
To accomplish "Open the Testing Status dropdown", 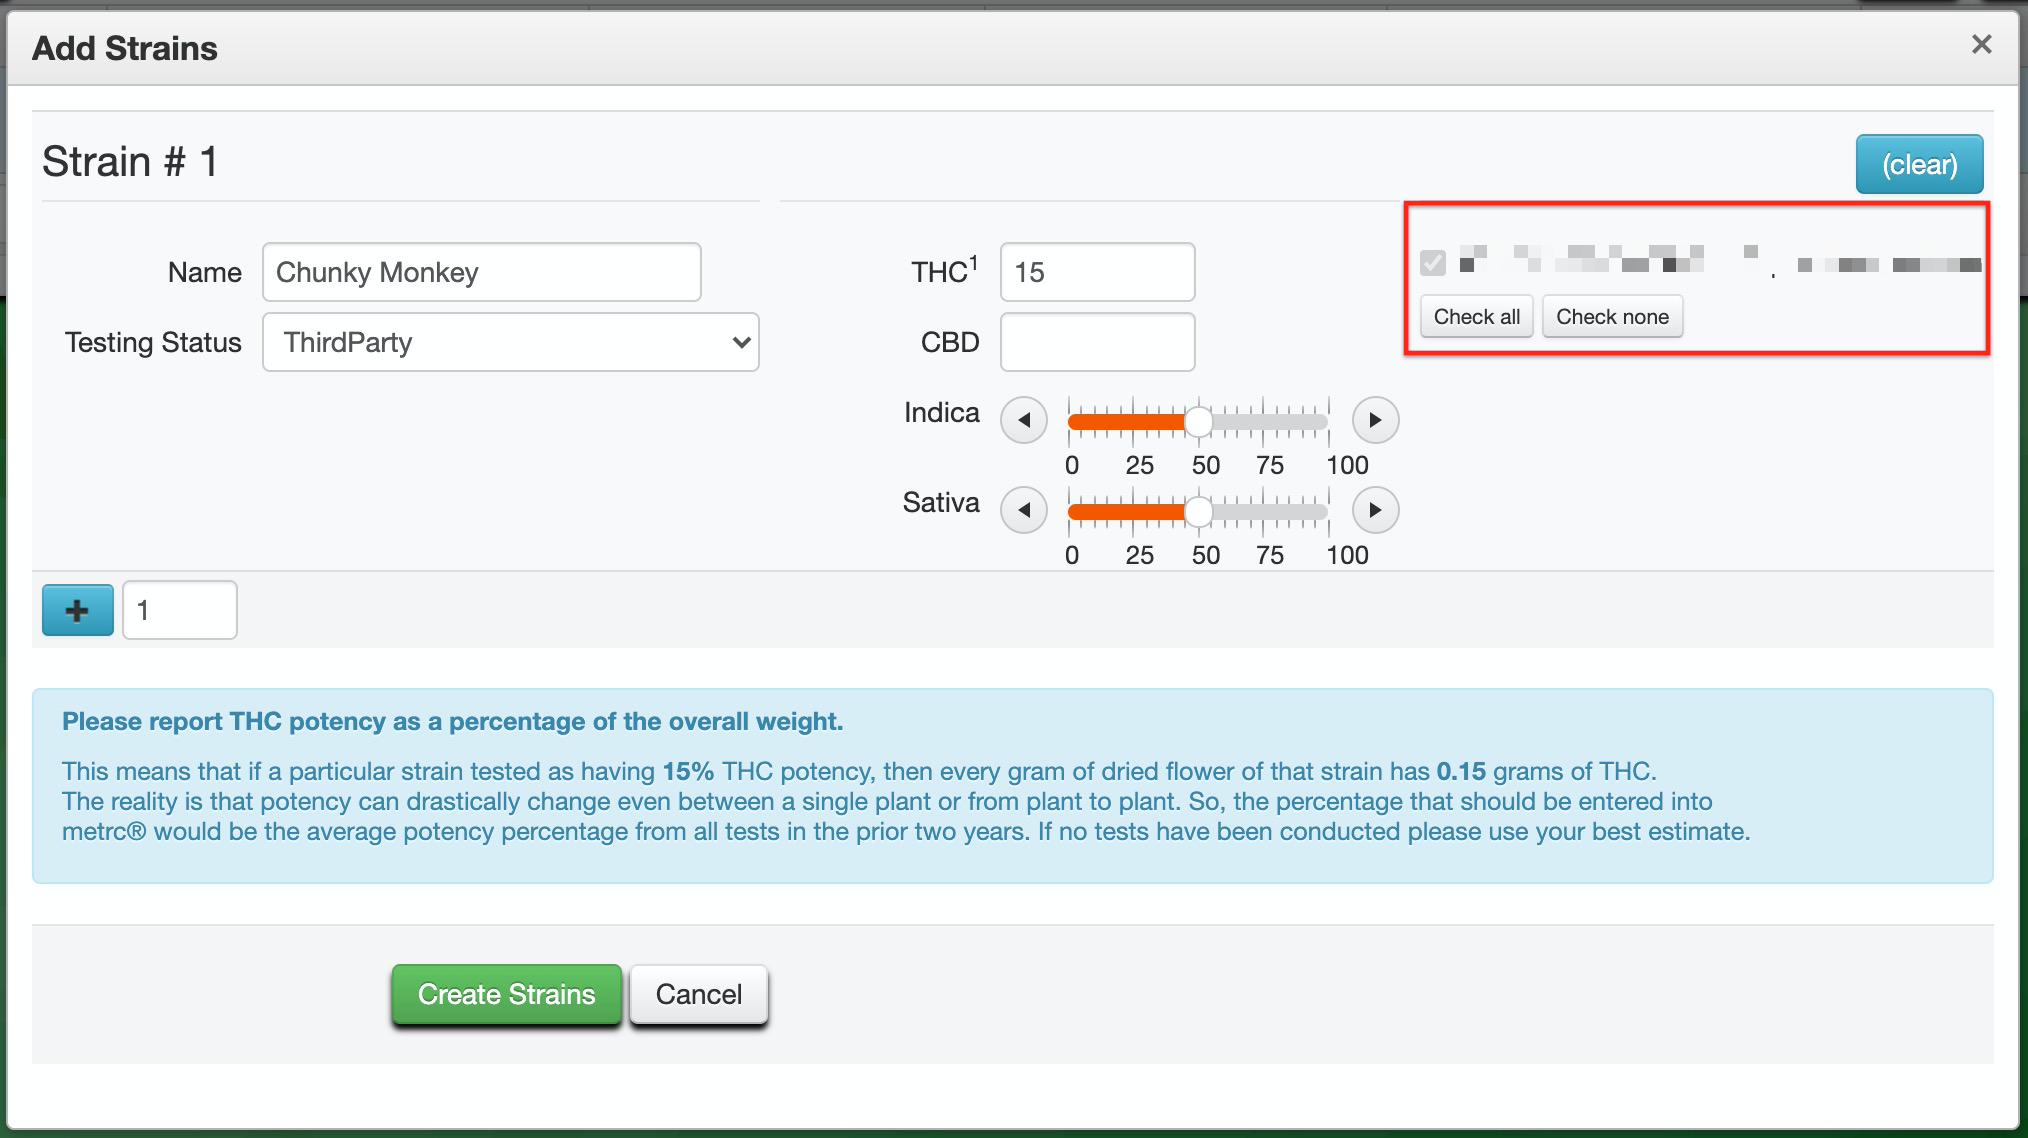I will (x=510, y=342).
